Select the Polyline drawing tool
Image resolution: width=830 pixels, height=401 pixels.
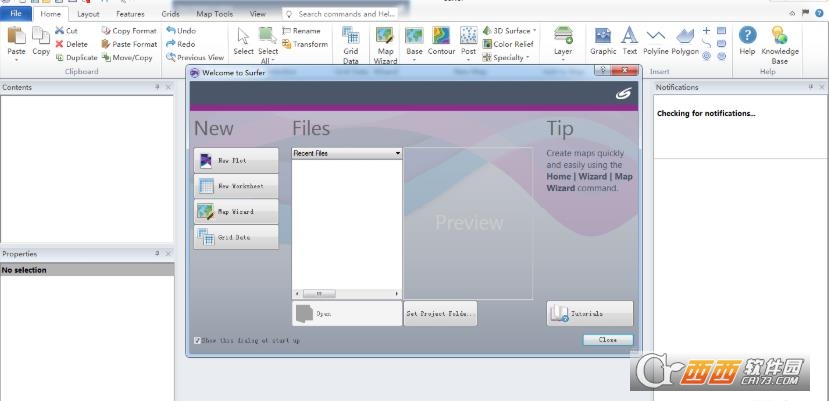click(656, 41)
